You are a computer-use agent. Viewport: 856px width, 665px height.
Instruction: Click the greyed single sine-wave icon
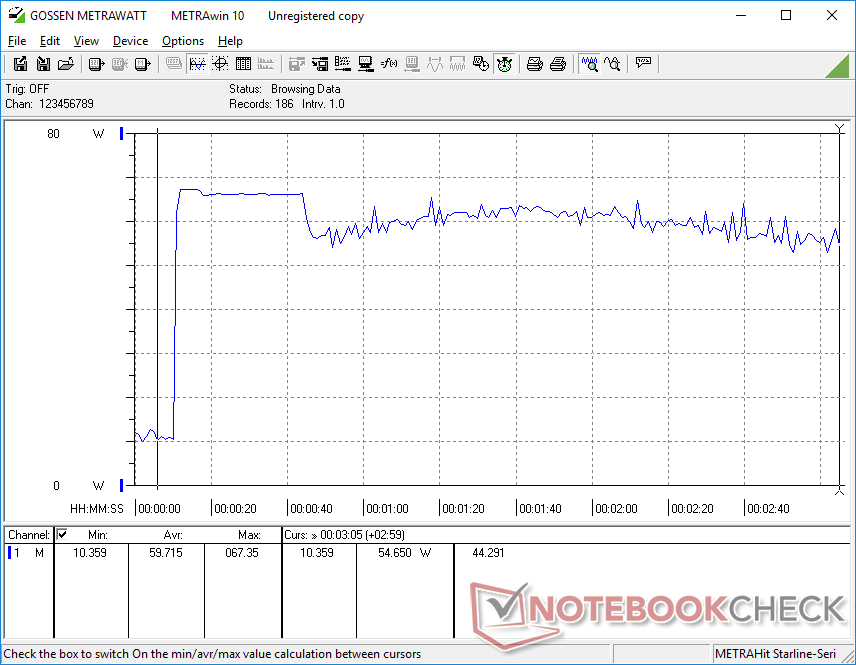click(x=435, y=64)
